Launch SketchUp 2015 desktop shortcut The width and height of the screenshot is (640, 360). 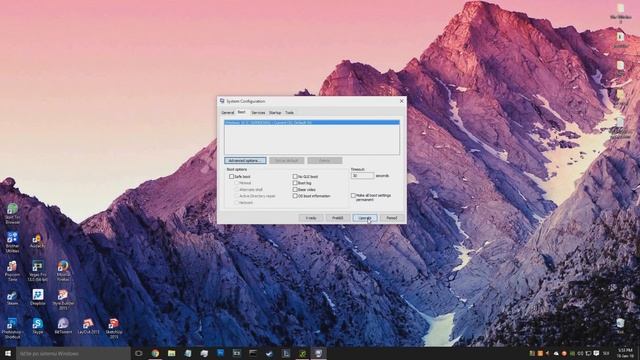[114, 327]
